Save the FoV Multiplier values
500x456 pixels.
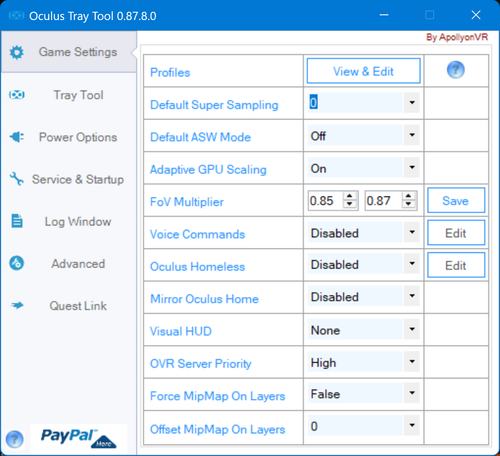click(456, 200)
